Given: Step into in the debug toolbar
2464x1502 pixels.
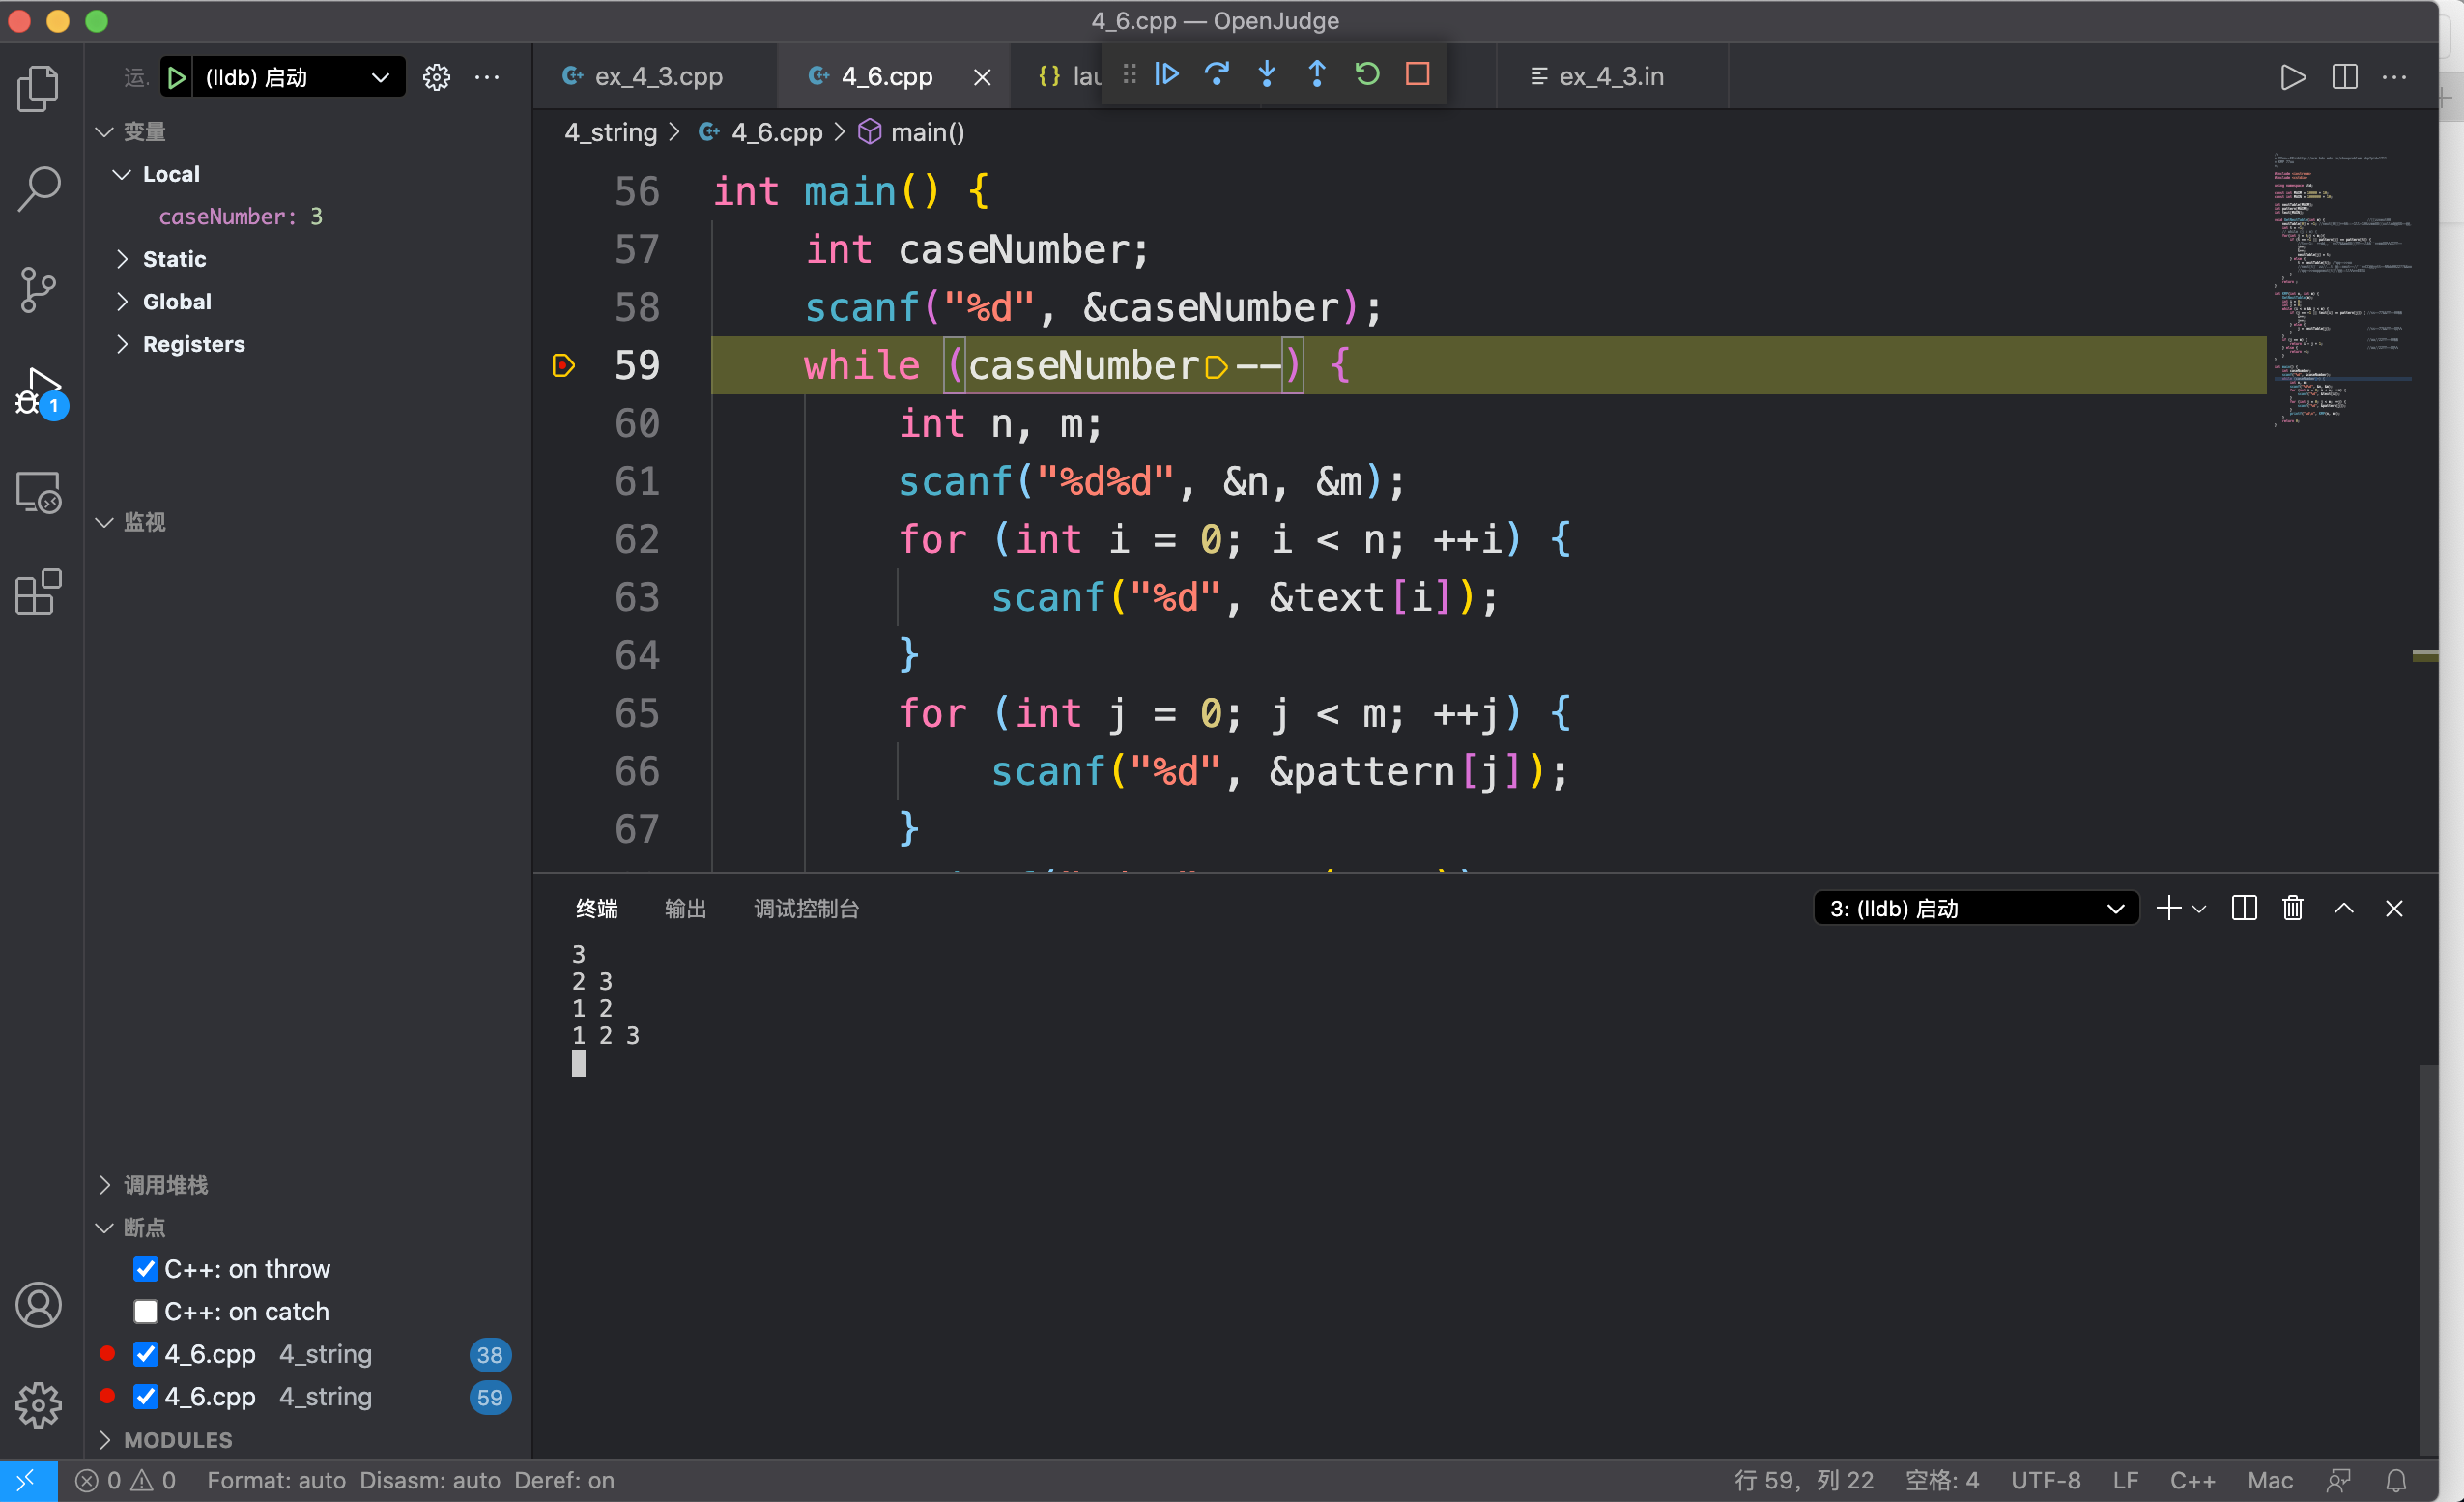Looking at the screenshot, I should (1267, 74).
